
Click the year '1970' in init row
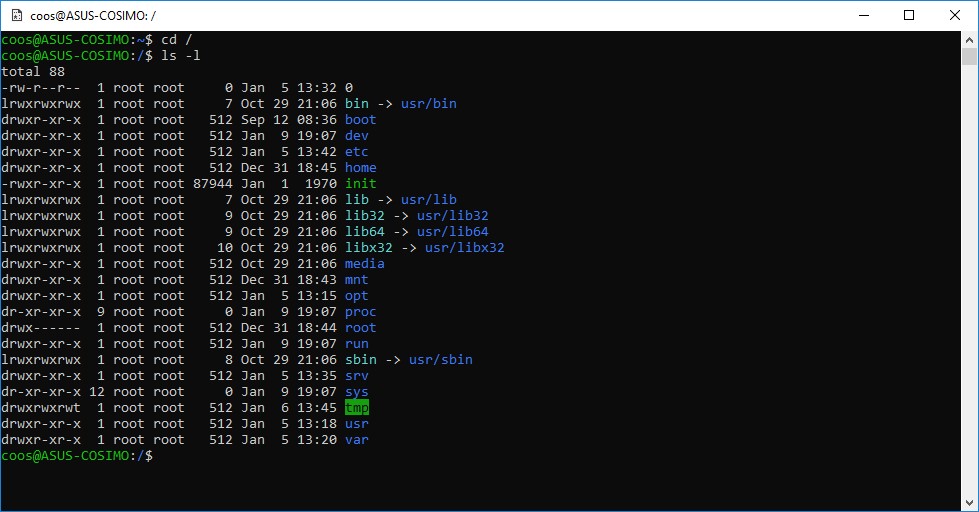321,184
